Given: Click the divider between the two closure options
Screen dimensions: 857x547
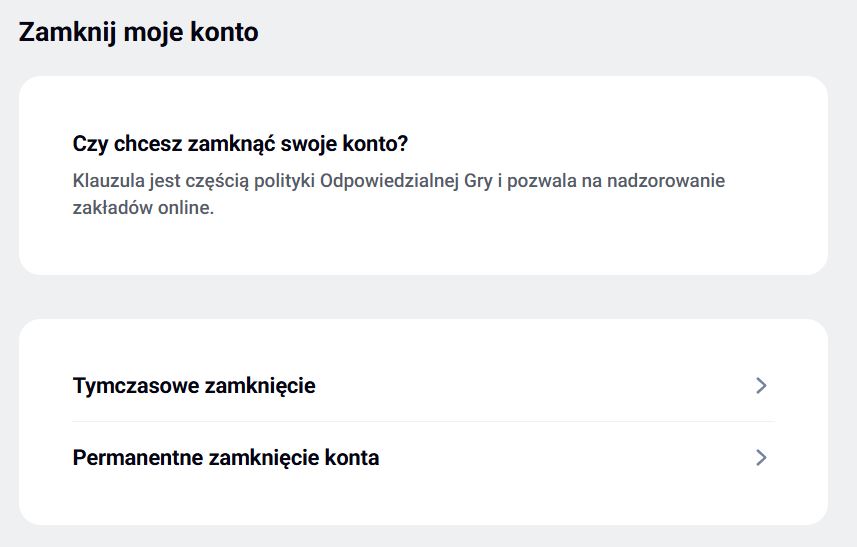Looking at the screenshot, I should click(x=422, y=421).
